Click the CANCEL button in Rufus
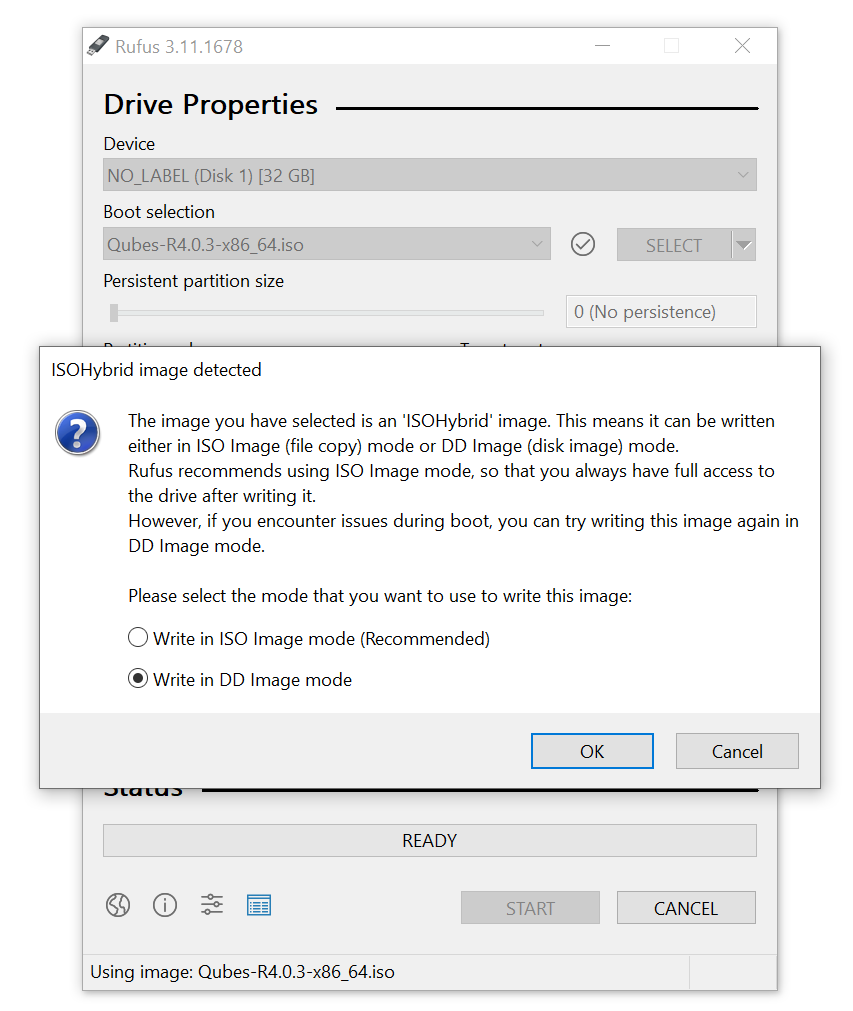 tap(686, 908)
